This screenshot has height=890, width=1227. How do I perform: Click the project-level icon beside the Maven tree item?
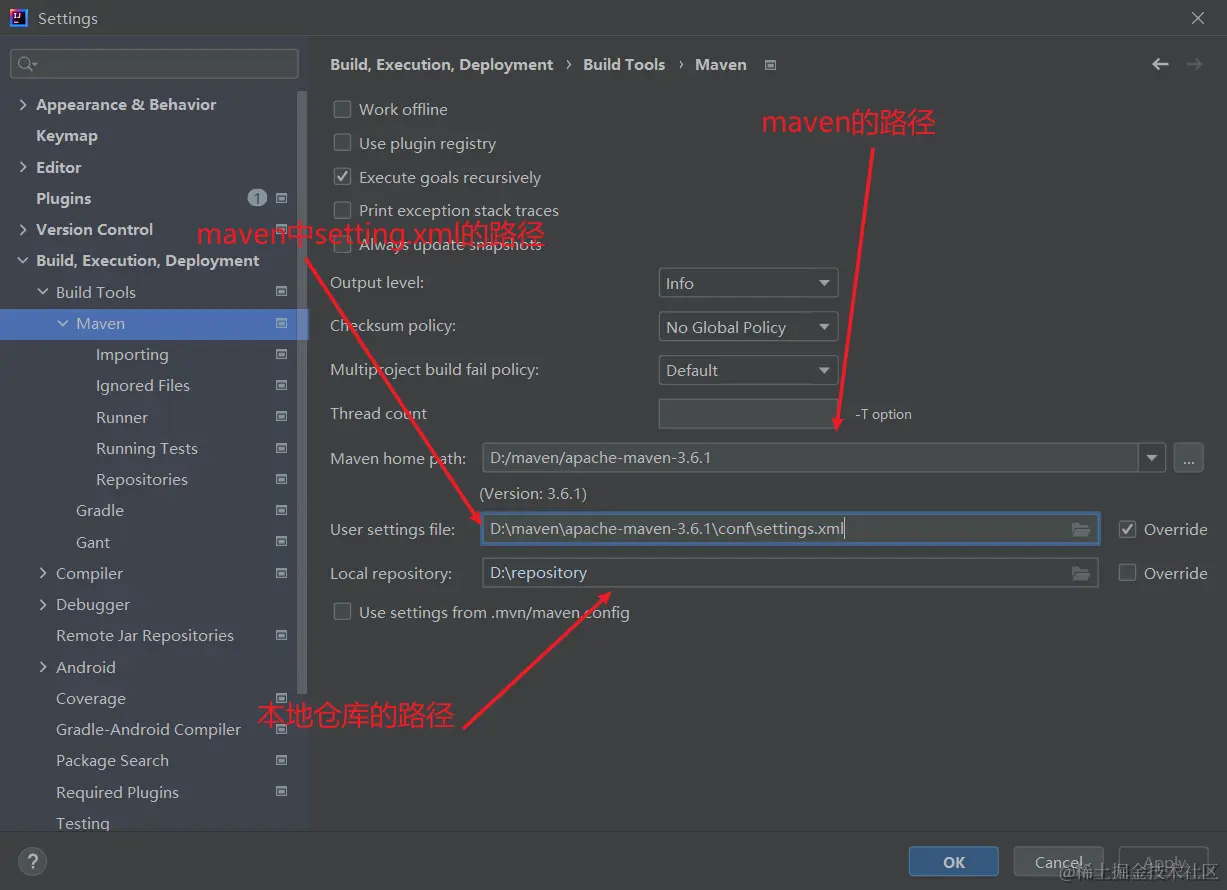tap(281, 323)
